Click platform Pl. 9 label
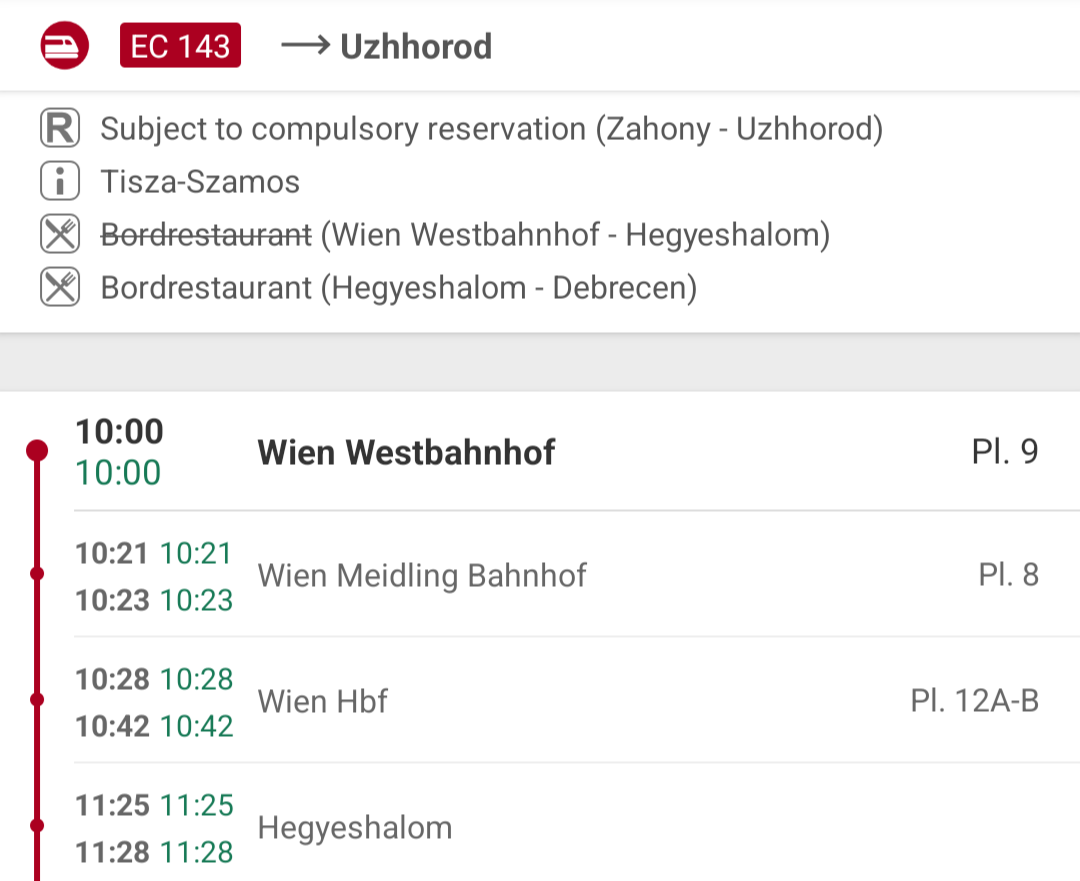This screenshot has width=1080, height=881. [1004, 452]
